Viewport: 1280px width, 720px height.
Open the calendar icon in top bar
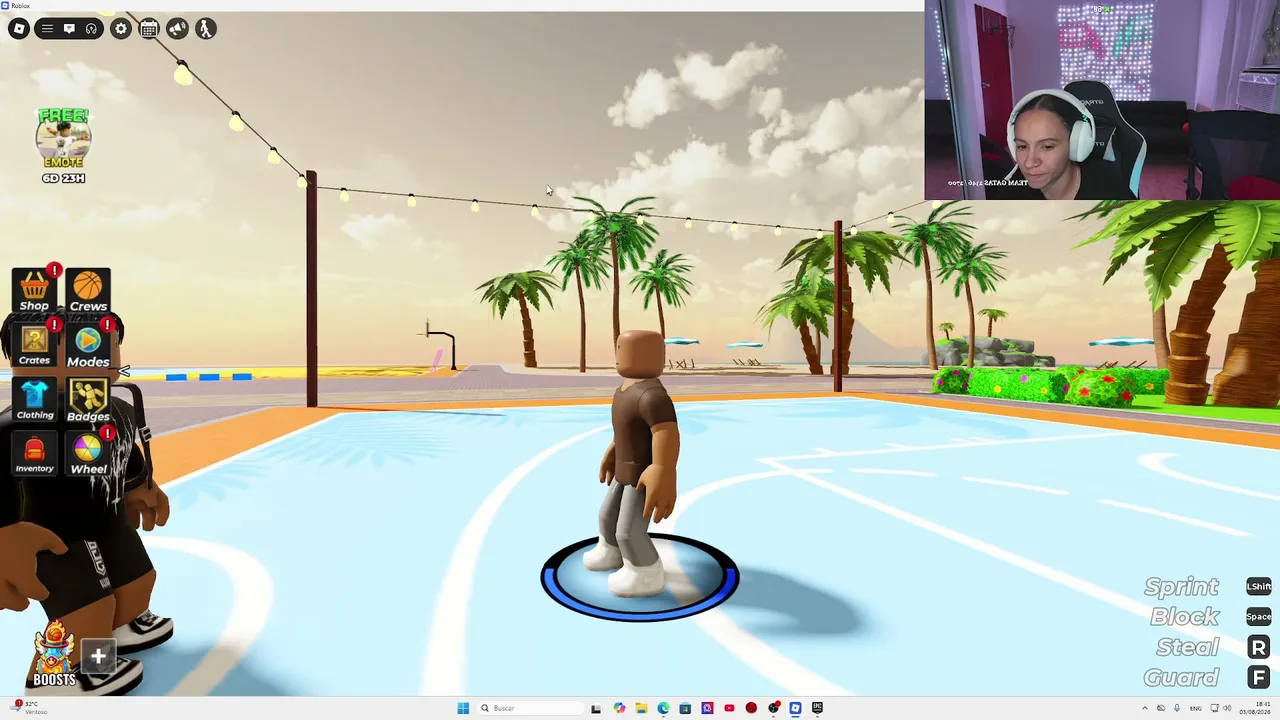[149, 29]
